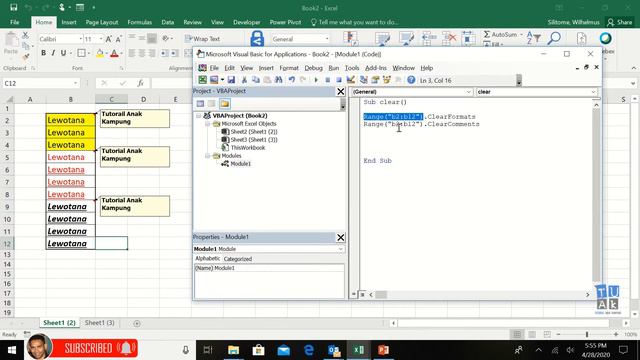Image resolution: width=640 pixels, height=360 pixels.
Task: Click Wrap Text button in Excel ribbon
Action: (x=202, y=39)
